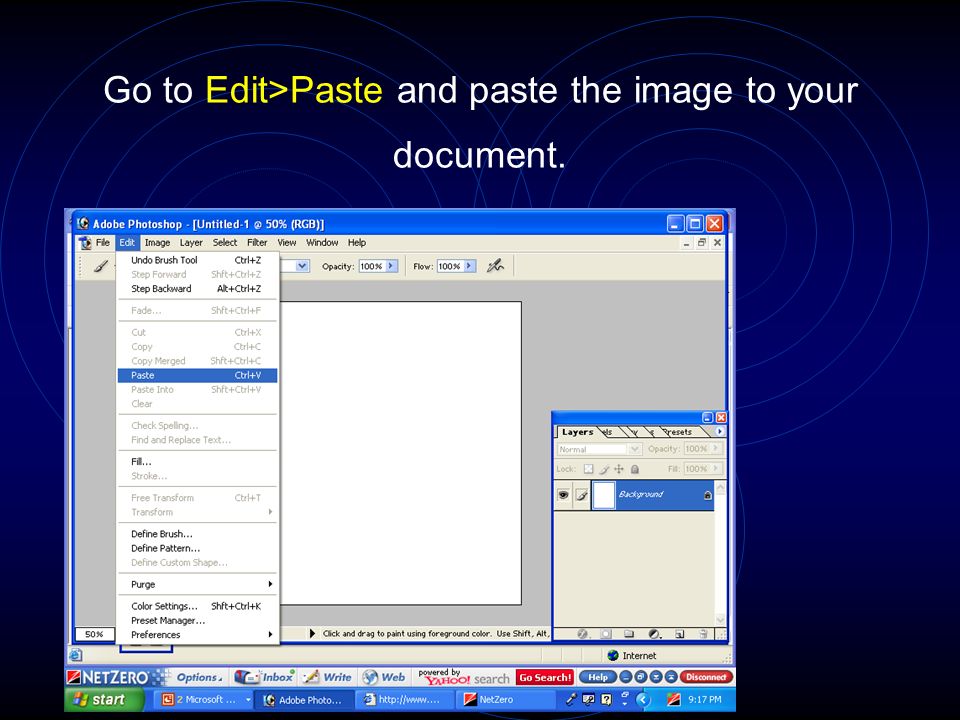The image size is (960, 720).
Task: Choose Color Settings... menu entry
Action: 197,606
